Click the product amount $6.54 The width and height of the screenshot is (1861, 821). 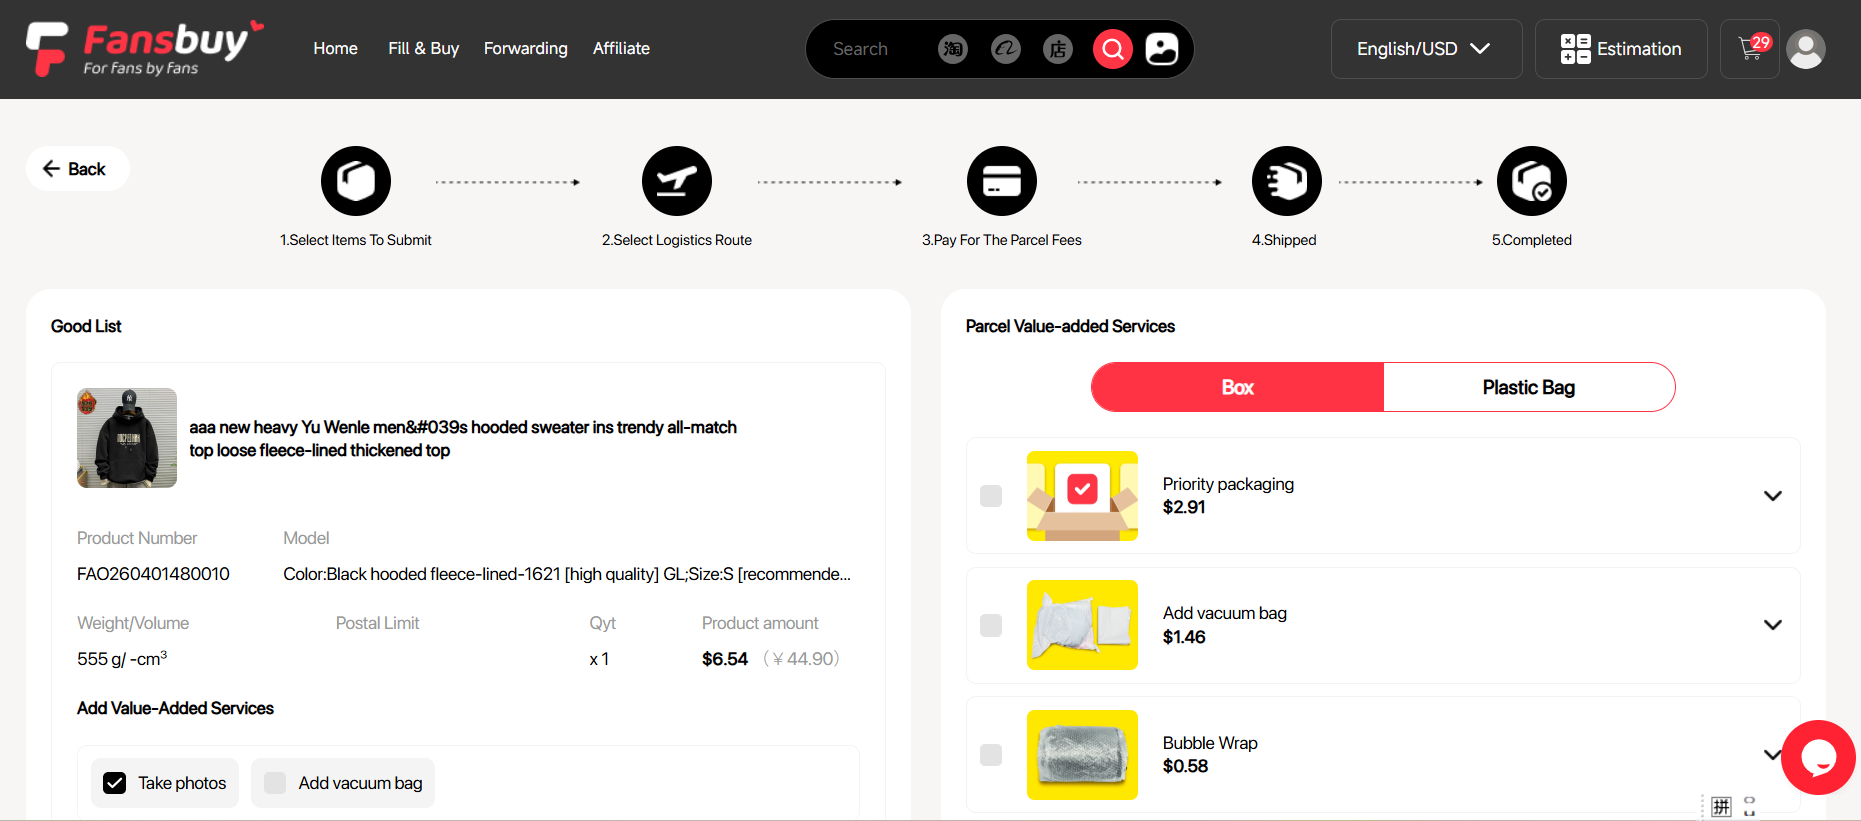pos(725,659)
